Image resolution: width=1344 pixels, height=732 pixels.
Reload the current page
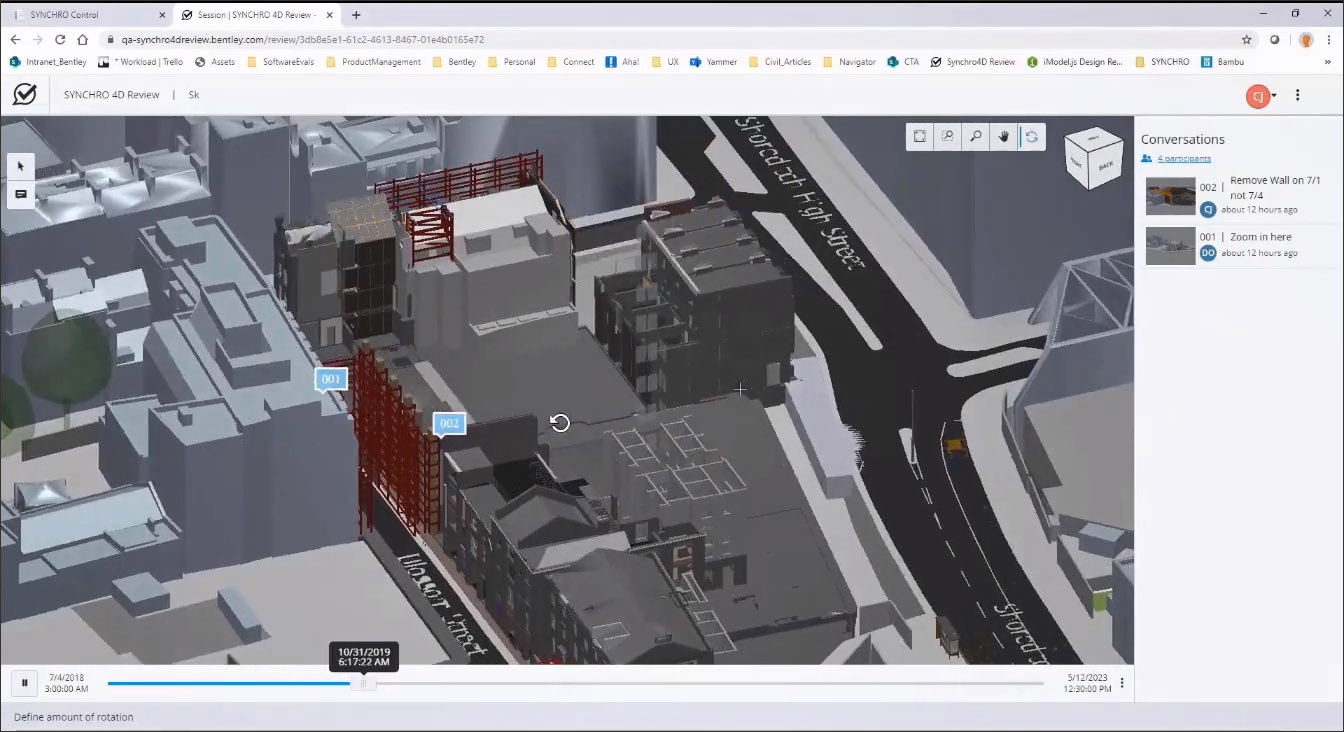(60, 40)
